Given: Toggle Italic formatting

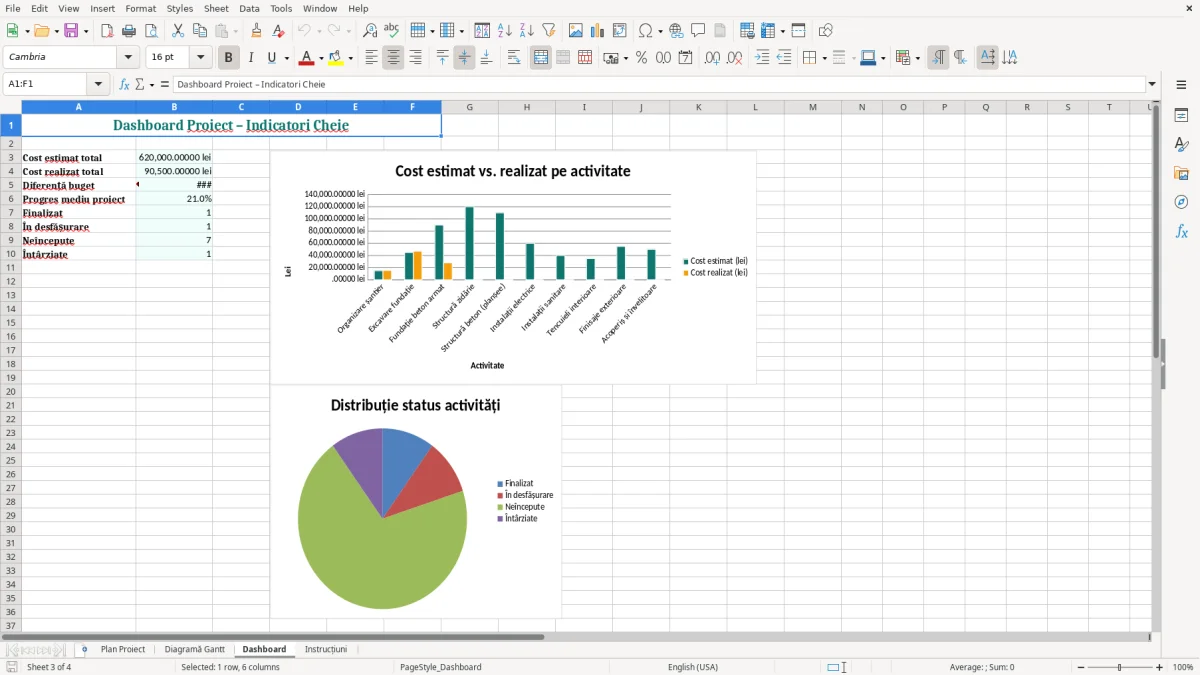Looking at the screenshot, I should [251, 58].
